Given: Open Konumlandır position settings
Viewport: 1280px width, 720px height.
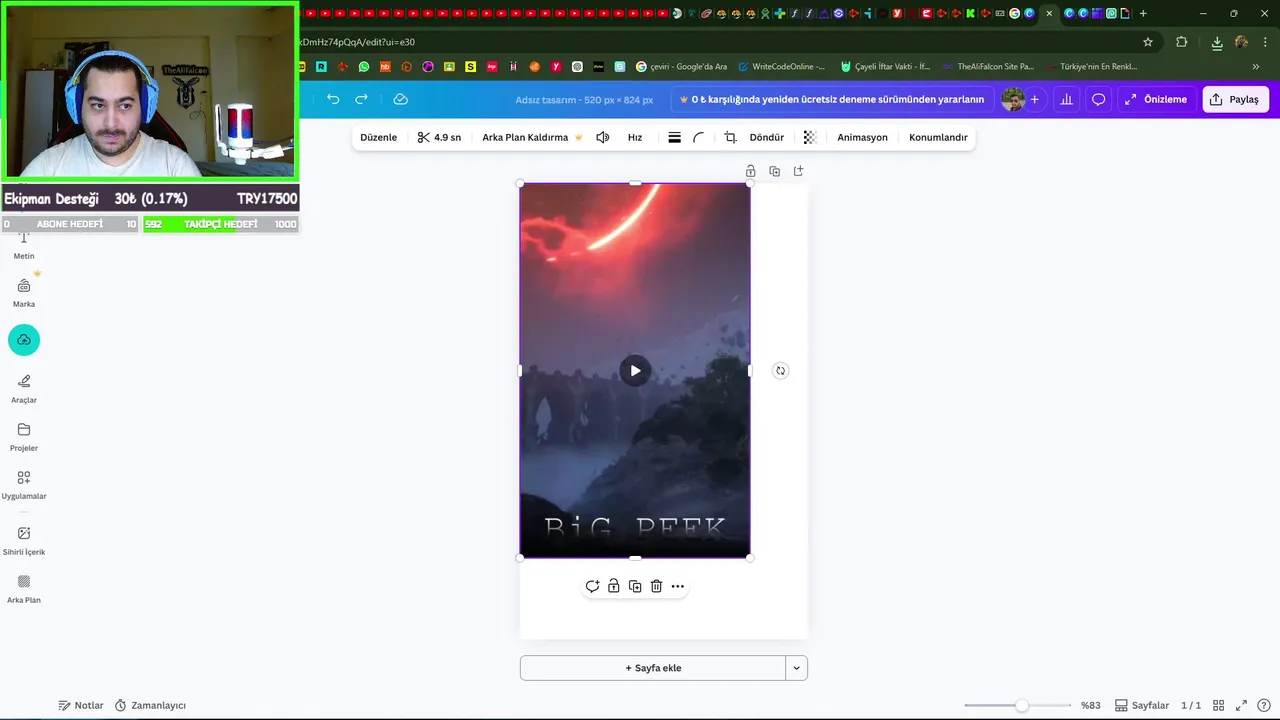Looking at the screenshot, I should point(938,137).
